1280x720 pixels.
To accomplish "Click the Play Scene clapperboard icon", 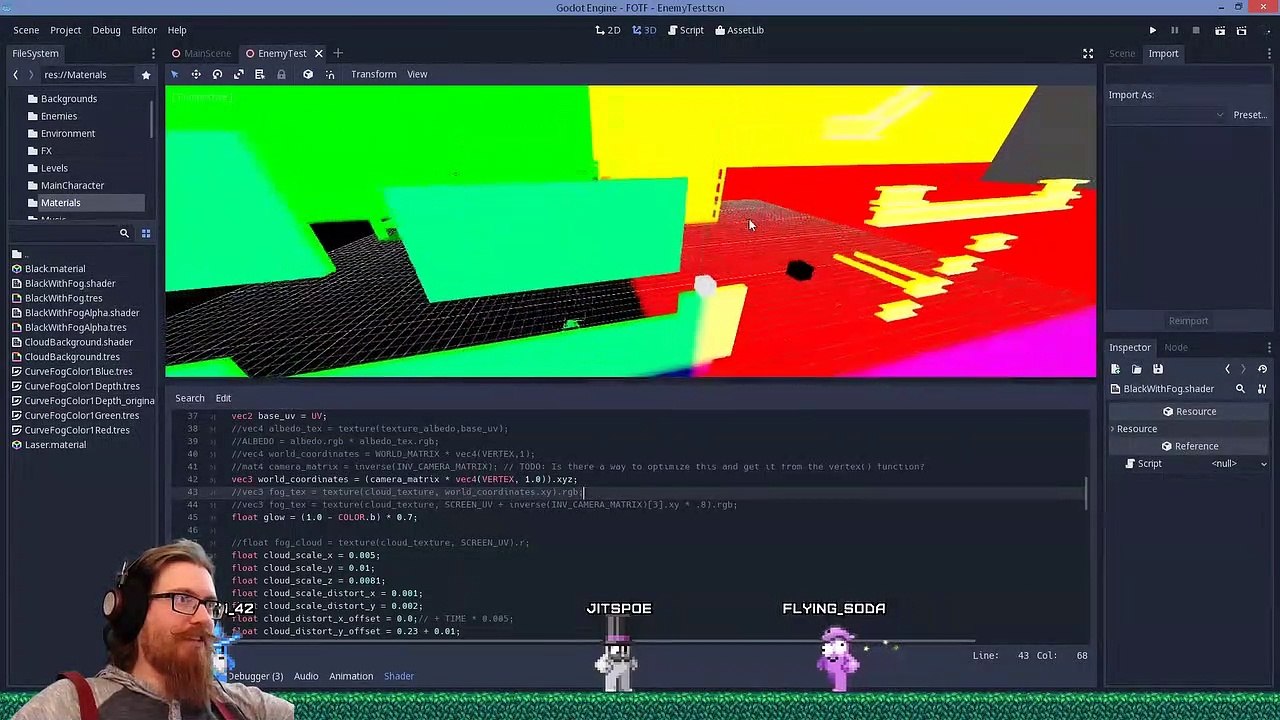I will 1220,31.
